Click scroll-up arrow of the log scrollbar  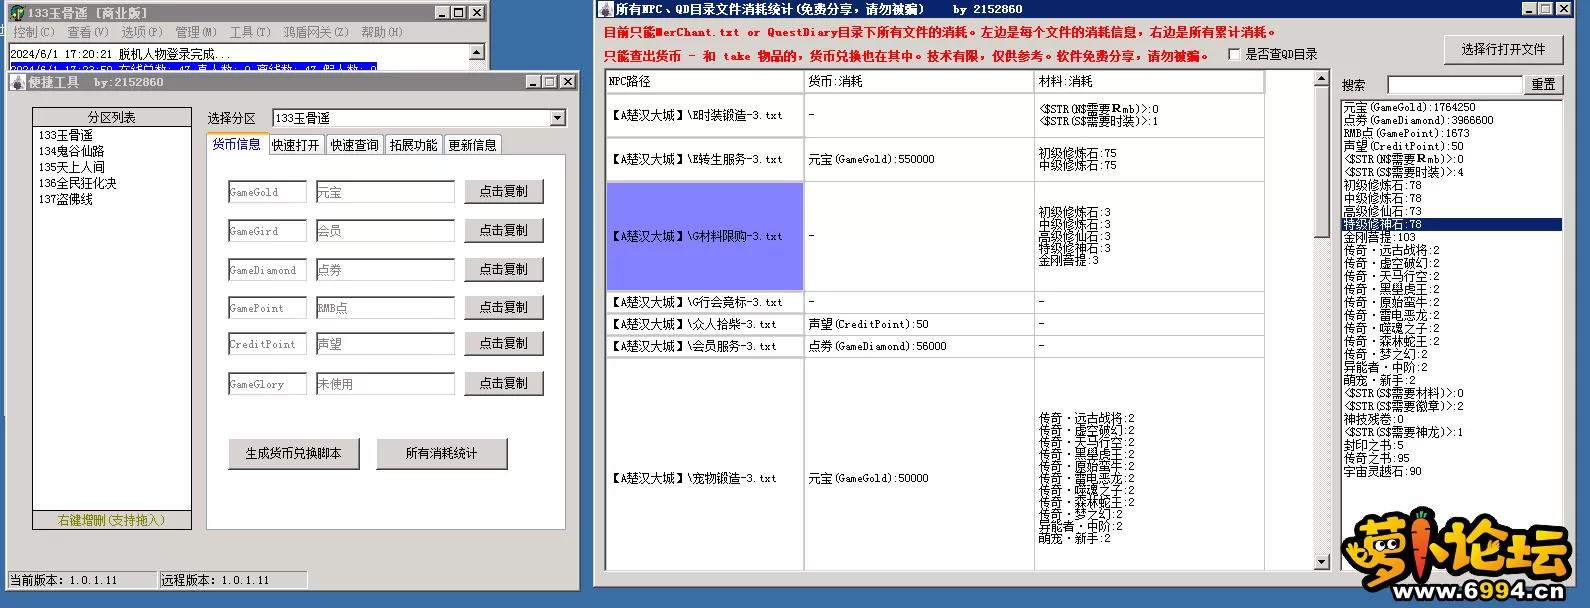(476, 52)
